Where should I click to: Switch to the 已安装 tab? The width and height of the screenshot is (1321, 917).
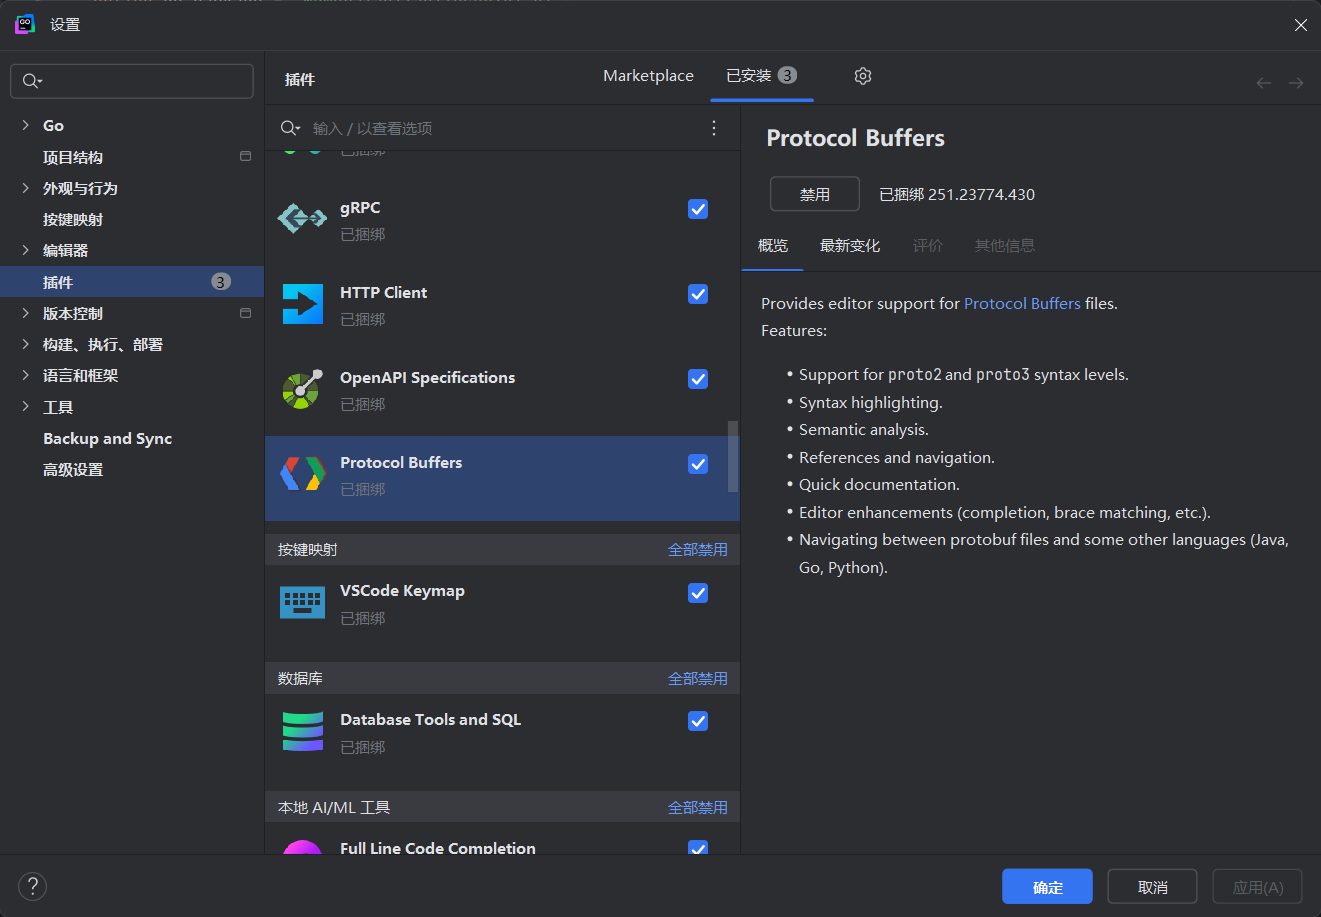click(762, 76)
